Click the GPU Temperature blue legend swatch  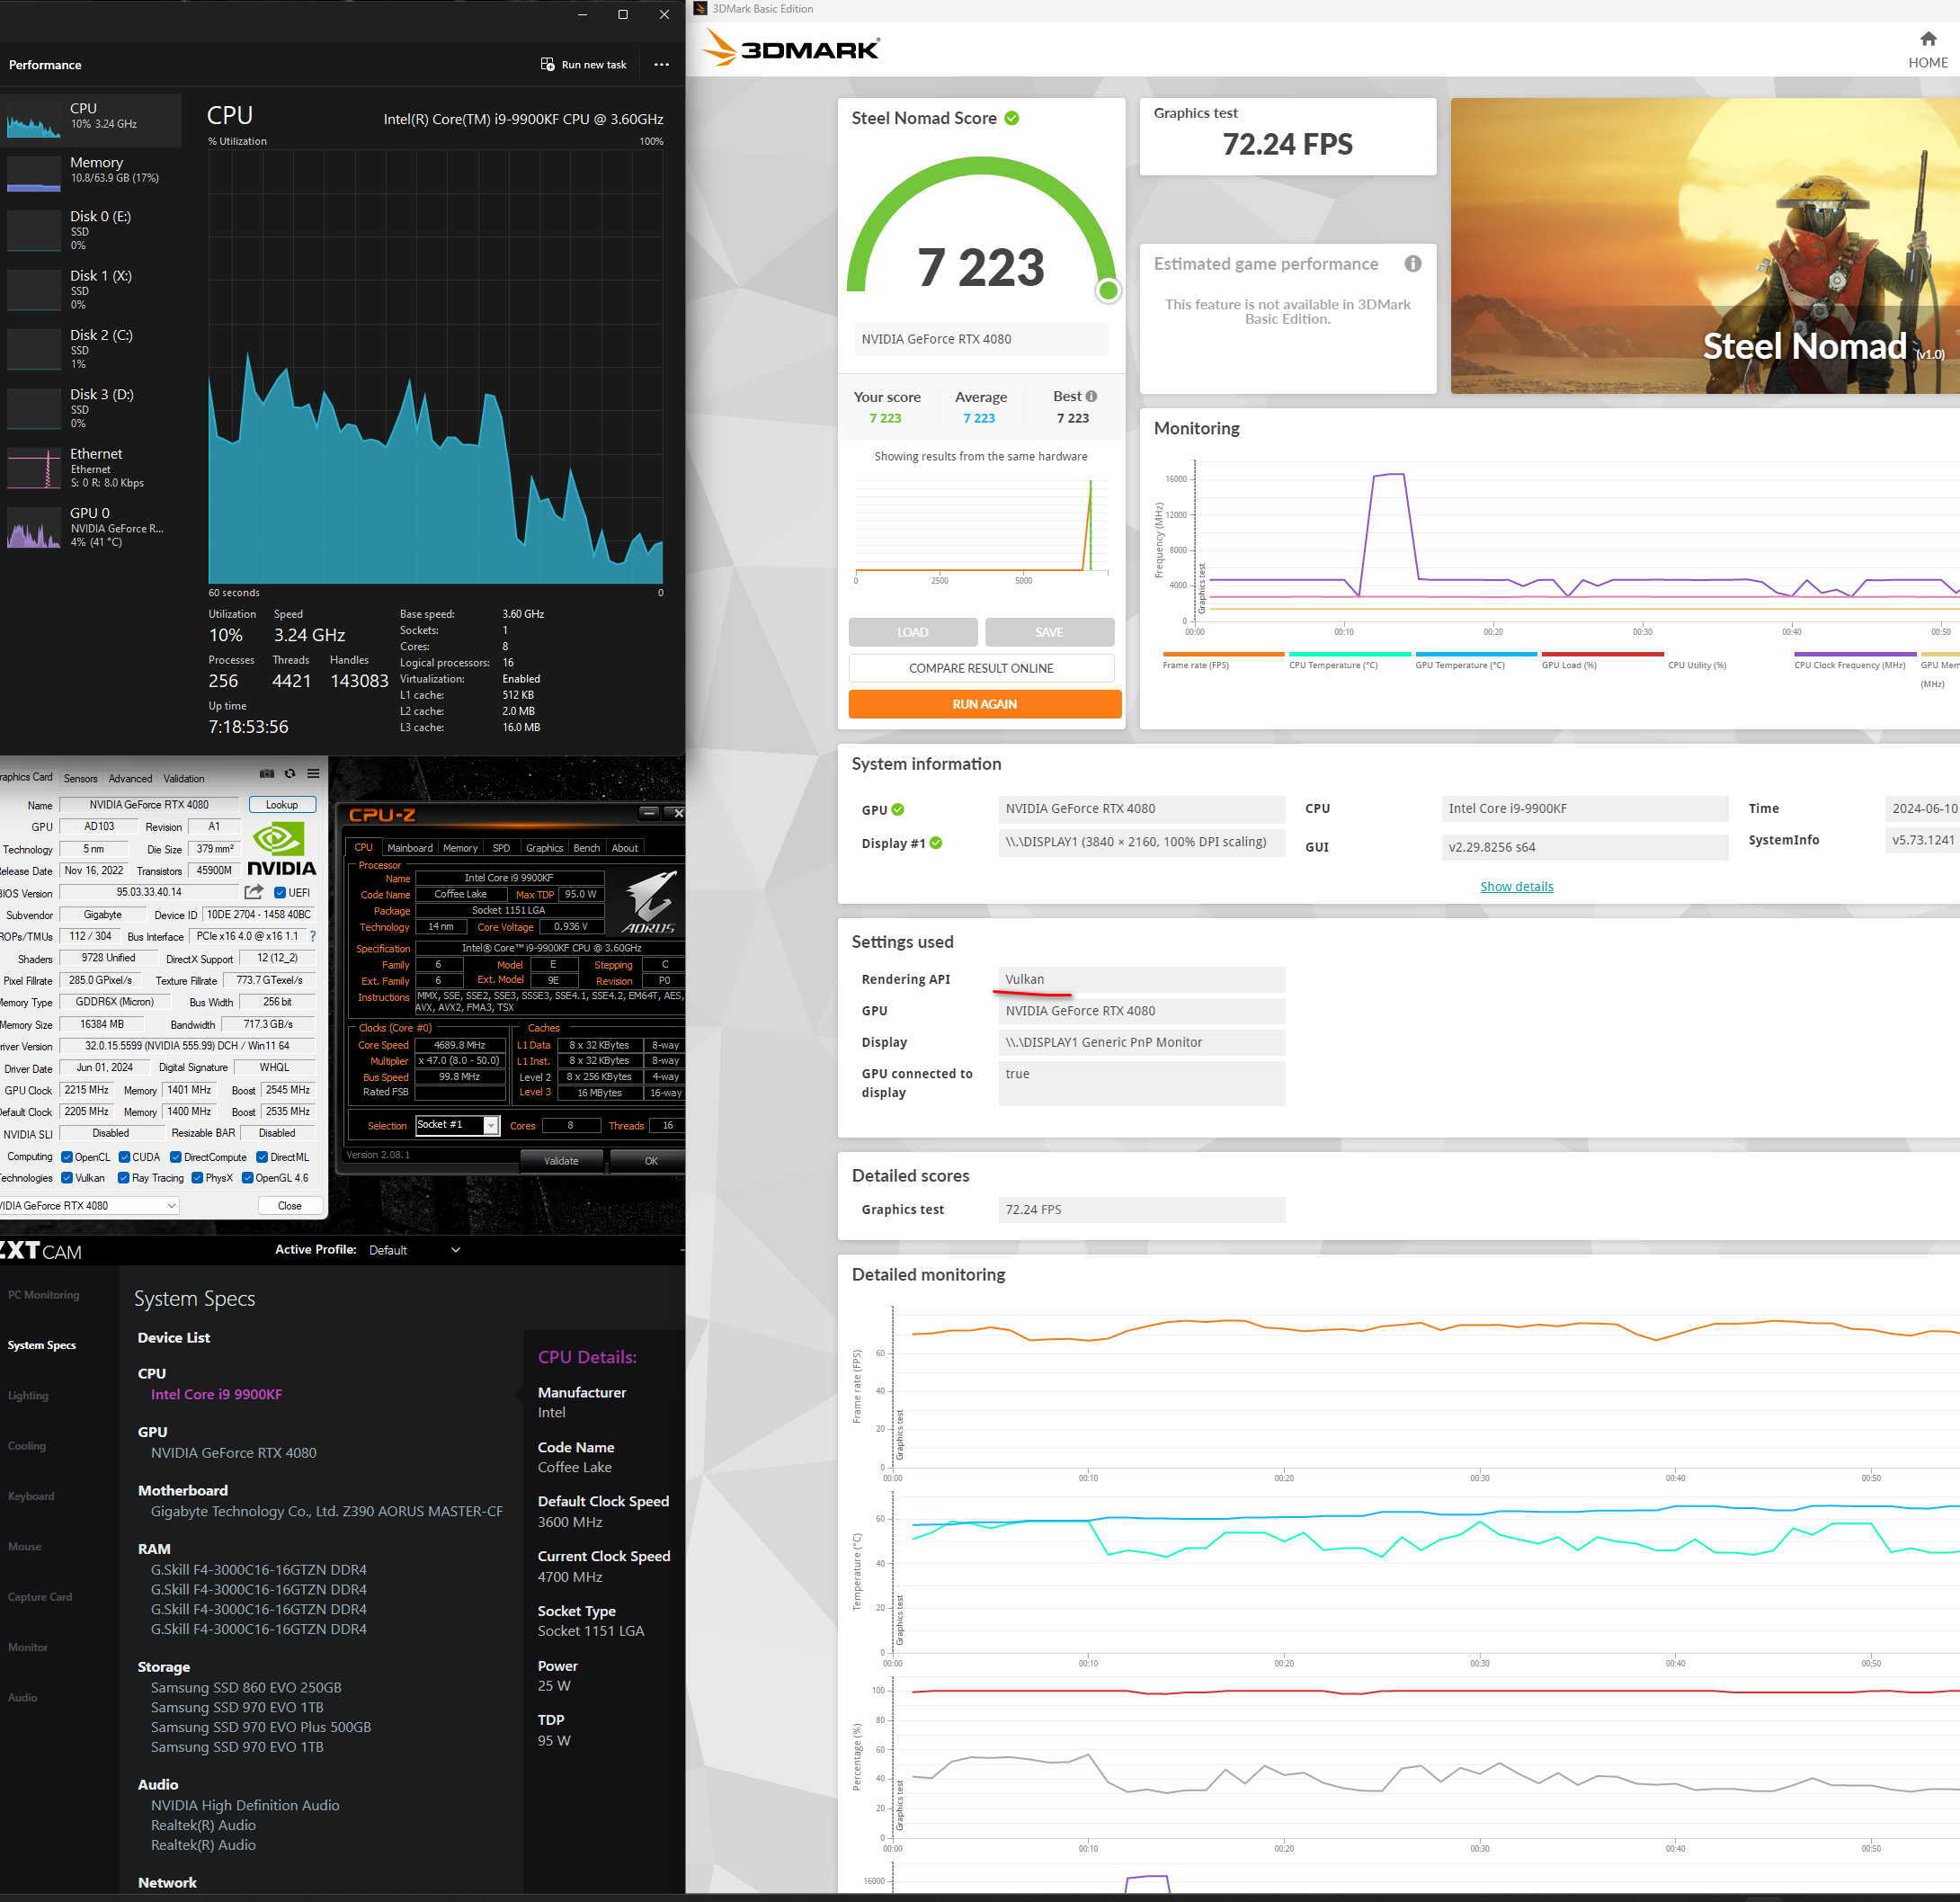(1476, 654)
